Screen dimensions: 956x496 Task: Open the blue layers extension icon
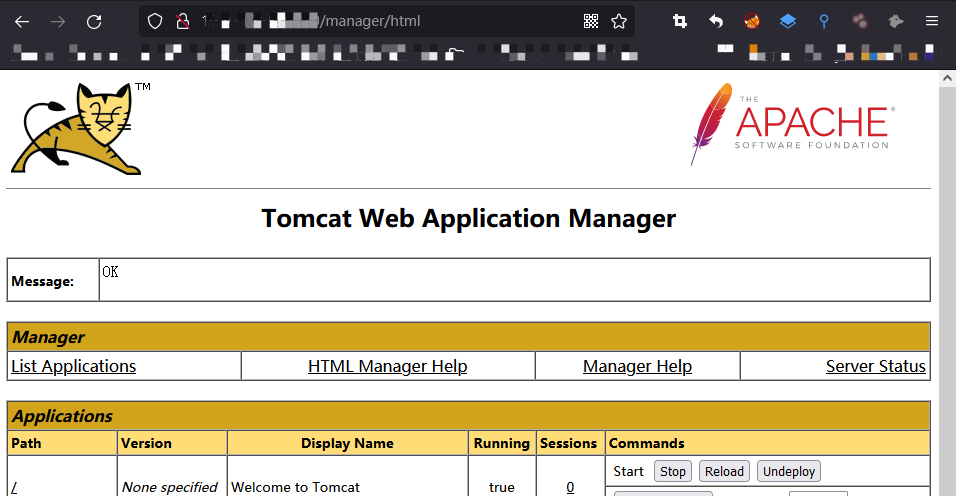pyautogui.click(x=788, y=21)
